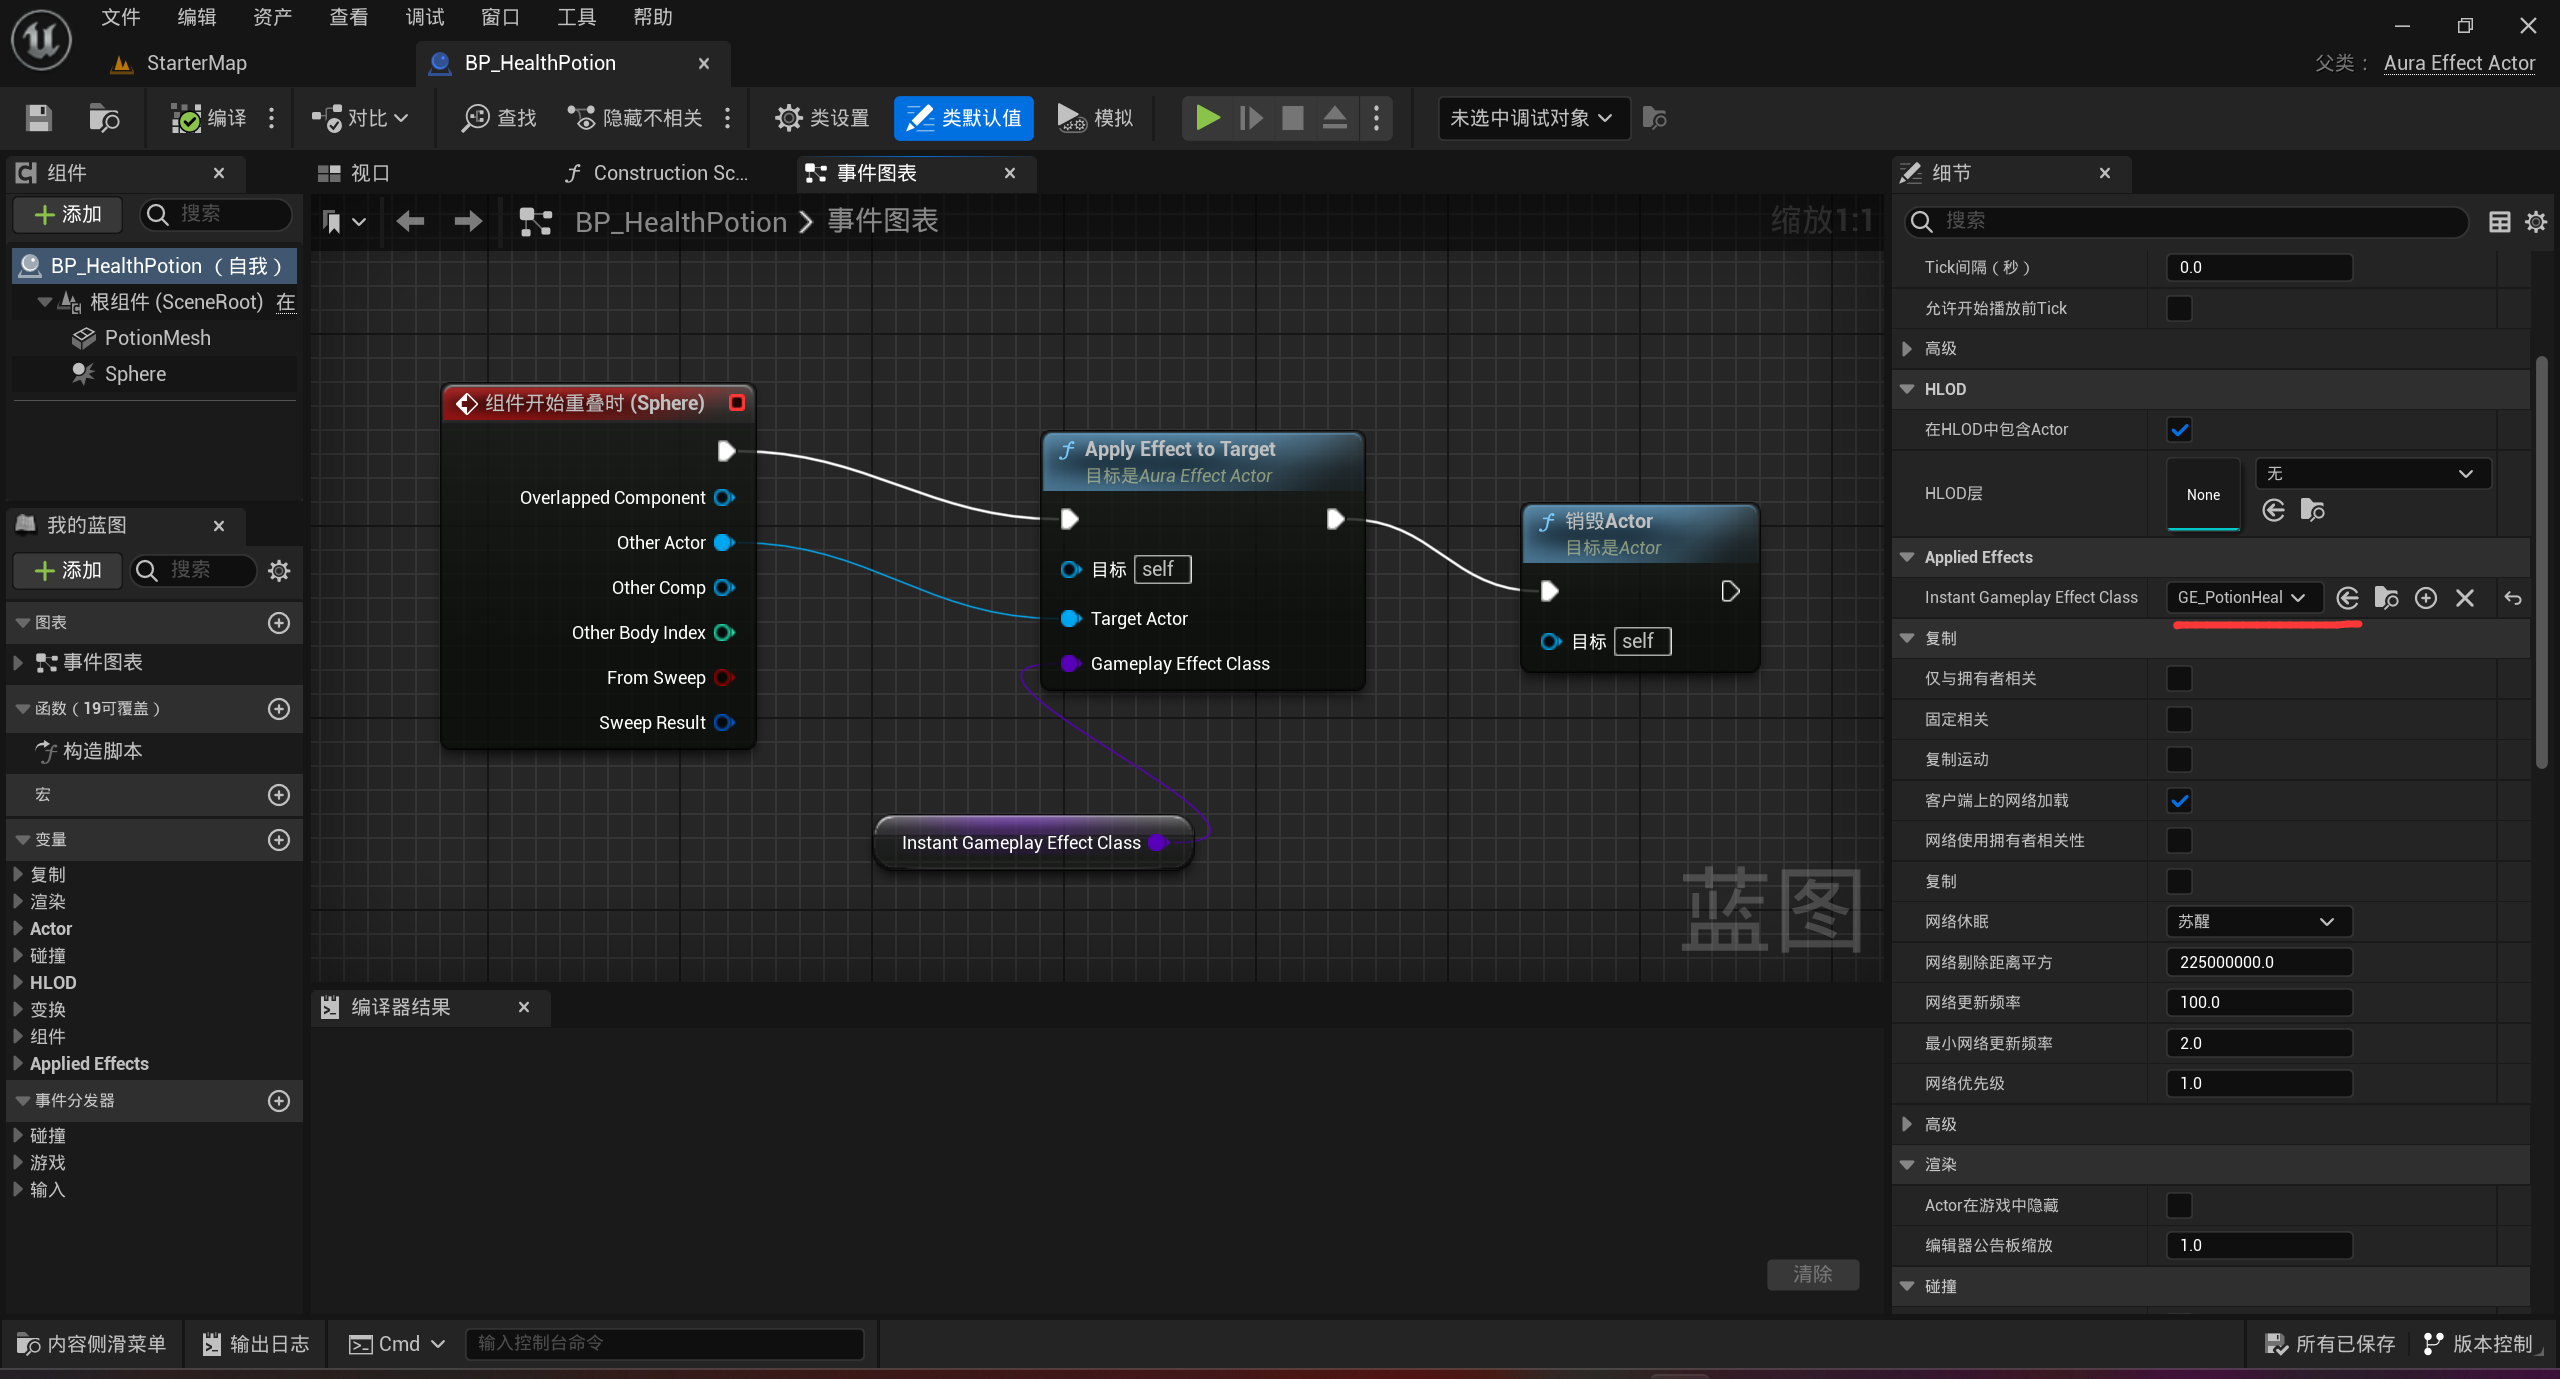Click the HLOD层 None thumbnail
This screenshot has width=2560, height=1379.
(2203, 494)
